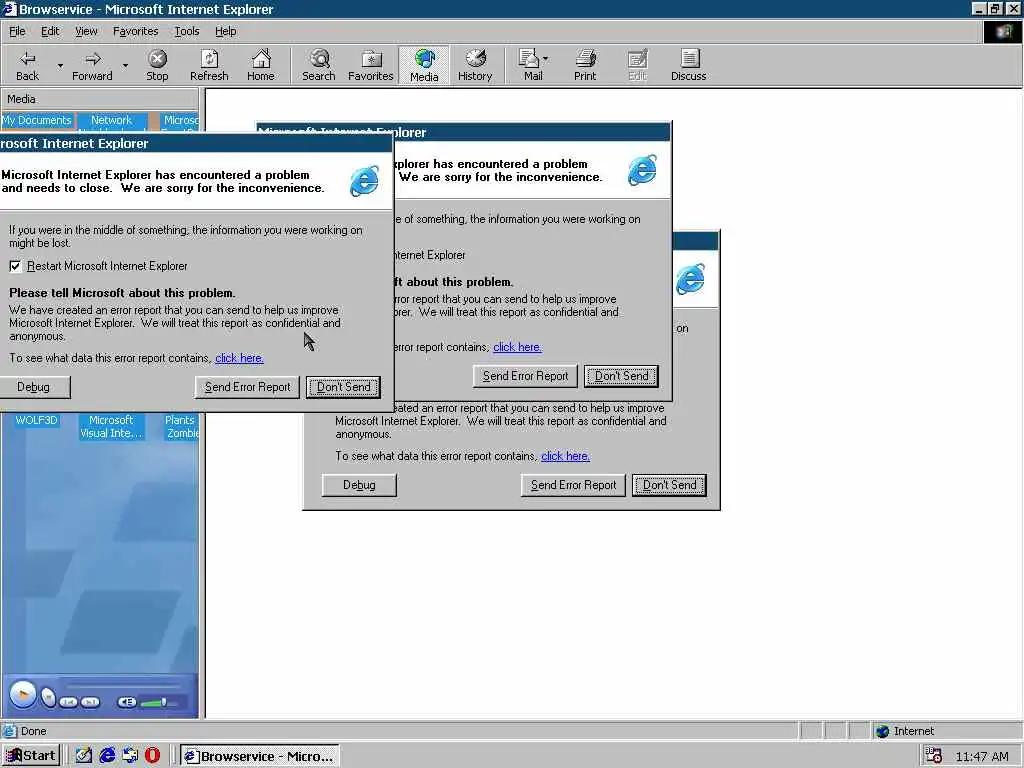Launch Internet Explorer from quick launch
This screenshot has height=768, width=1024.
tap(106, 756)
